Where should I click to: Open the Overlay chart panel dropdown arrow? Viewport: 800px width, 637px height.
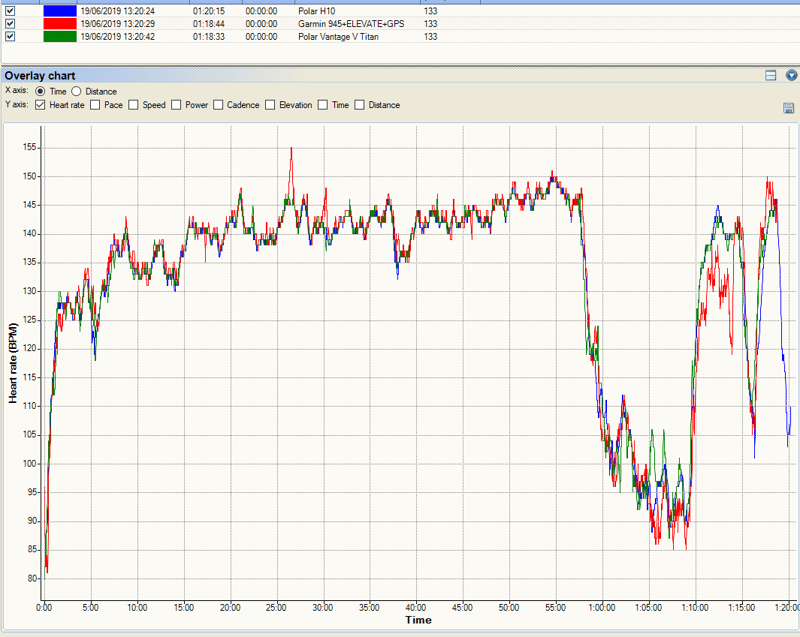791,75
